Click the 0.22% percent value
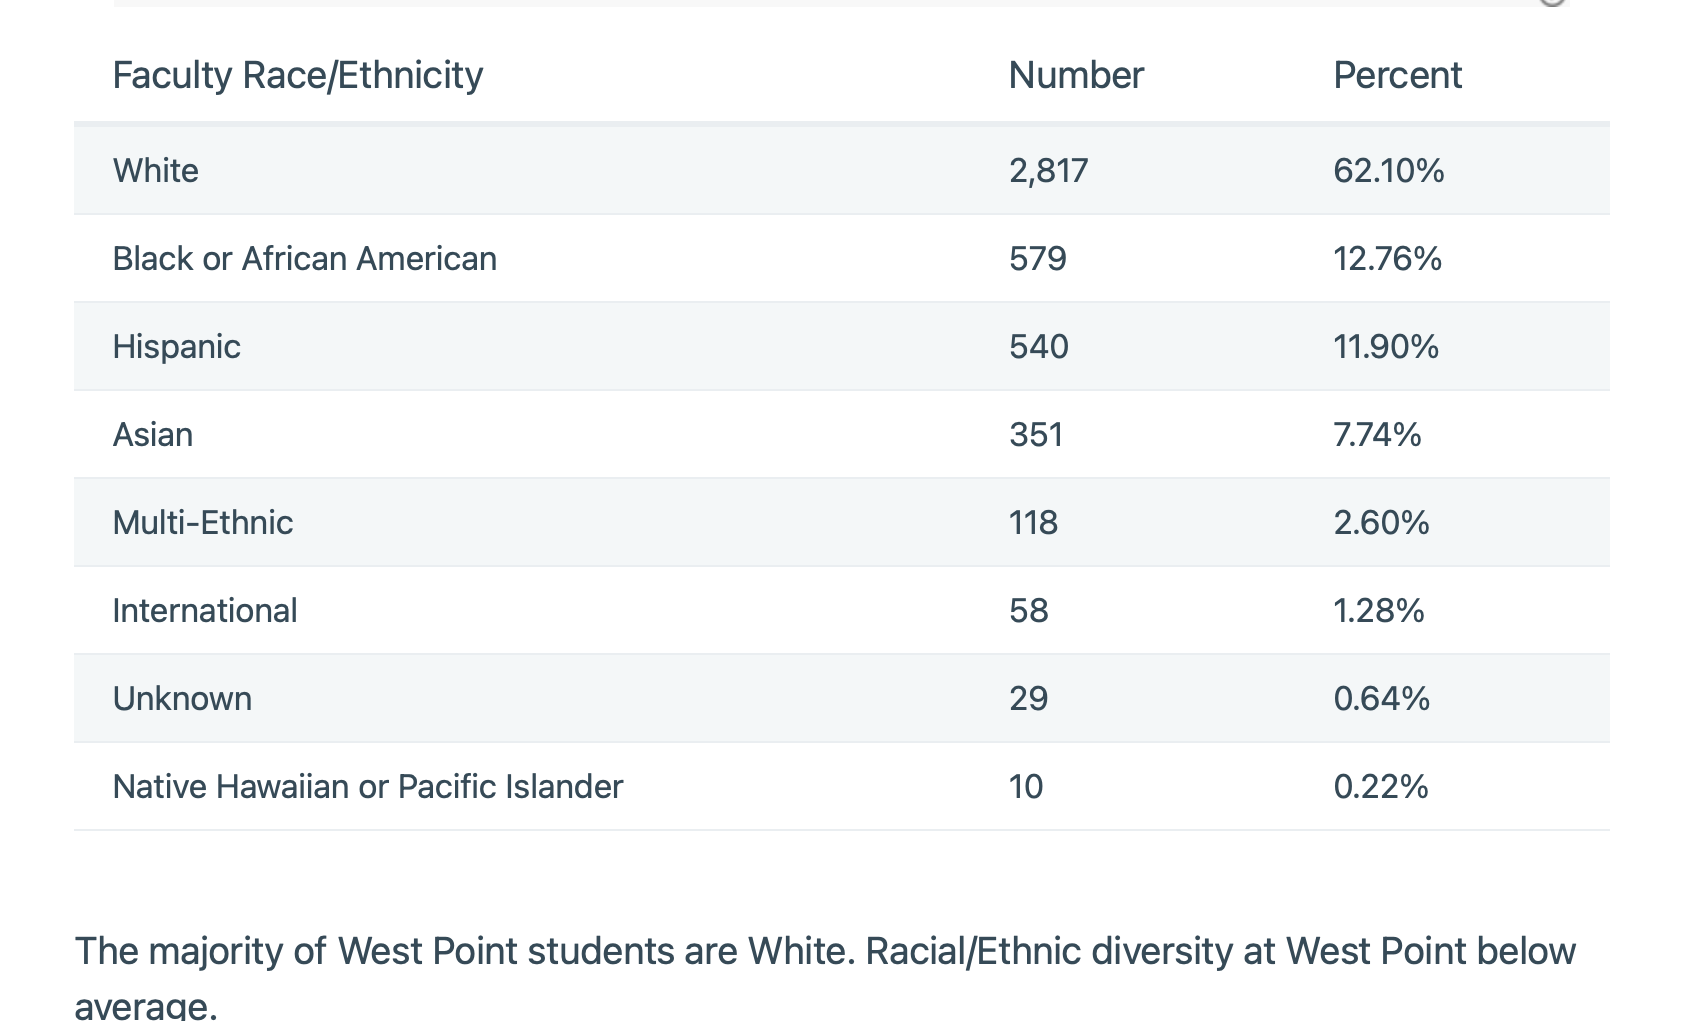1696x1021 pixels. pos(1380,787)
